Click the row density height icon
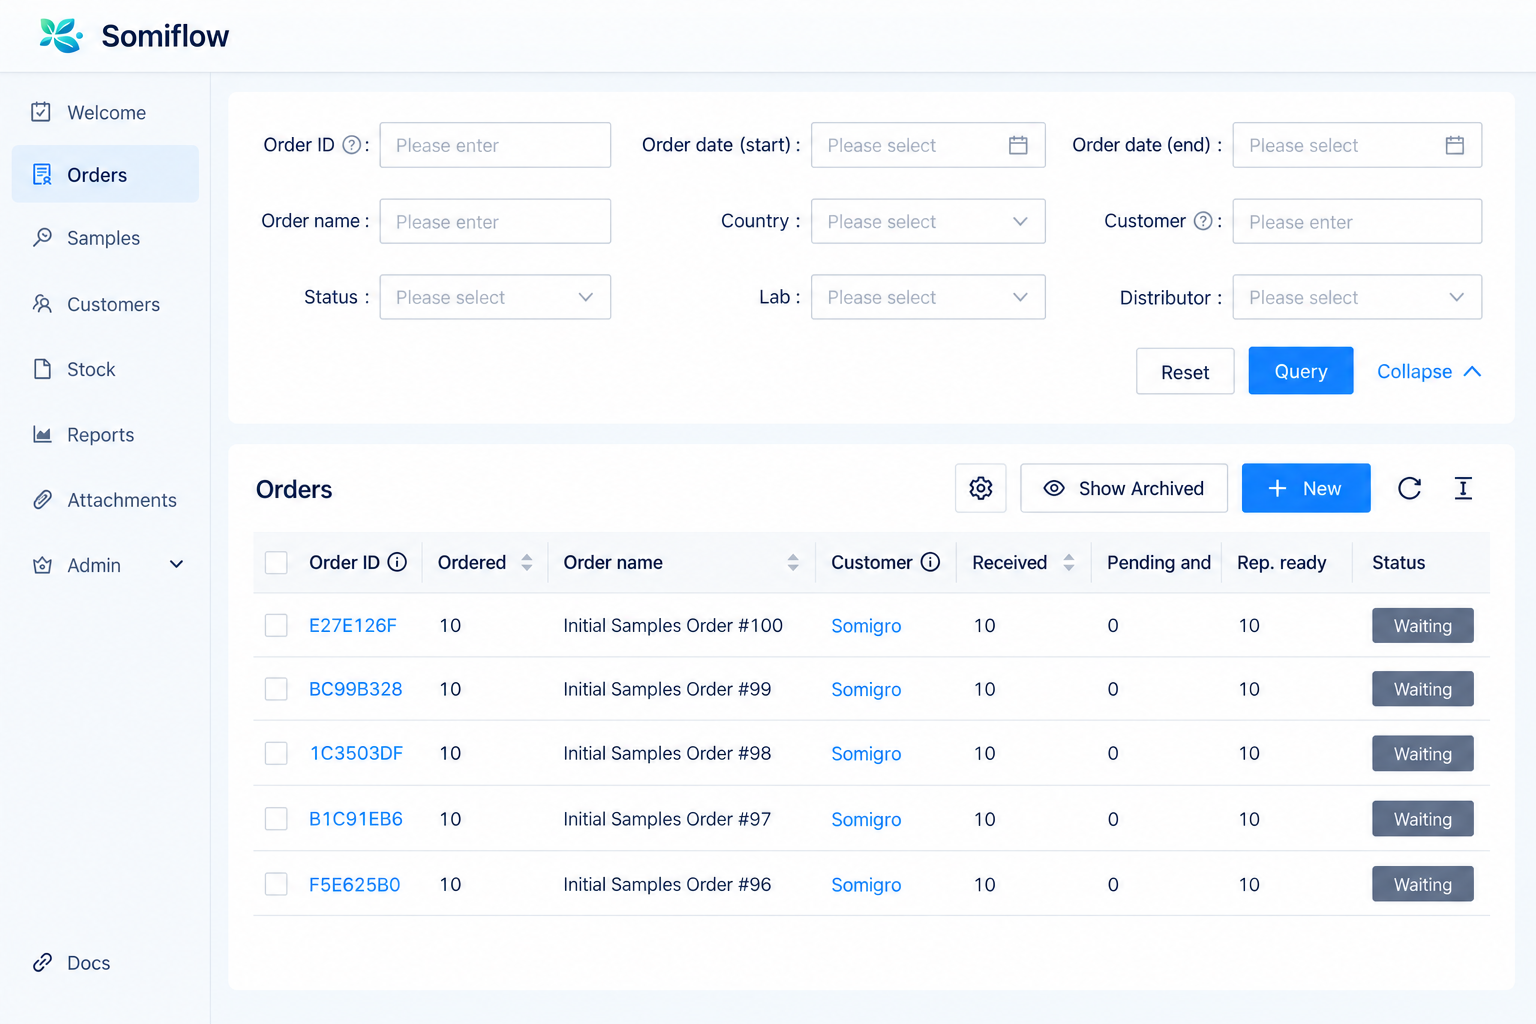Viewport: 1536px width, 1024px height. click(x=1463, y=488)
